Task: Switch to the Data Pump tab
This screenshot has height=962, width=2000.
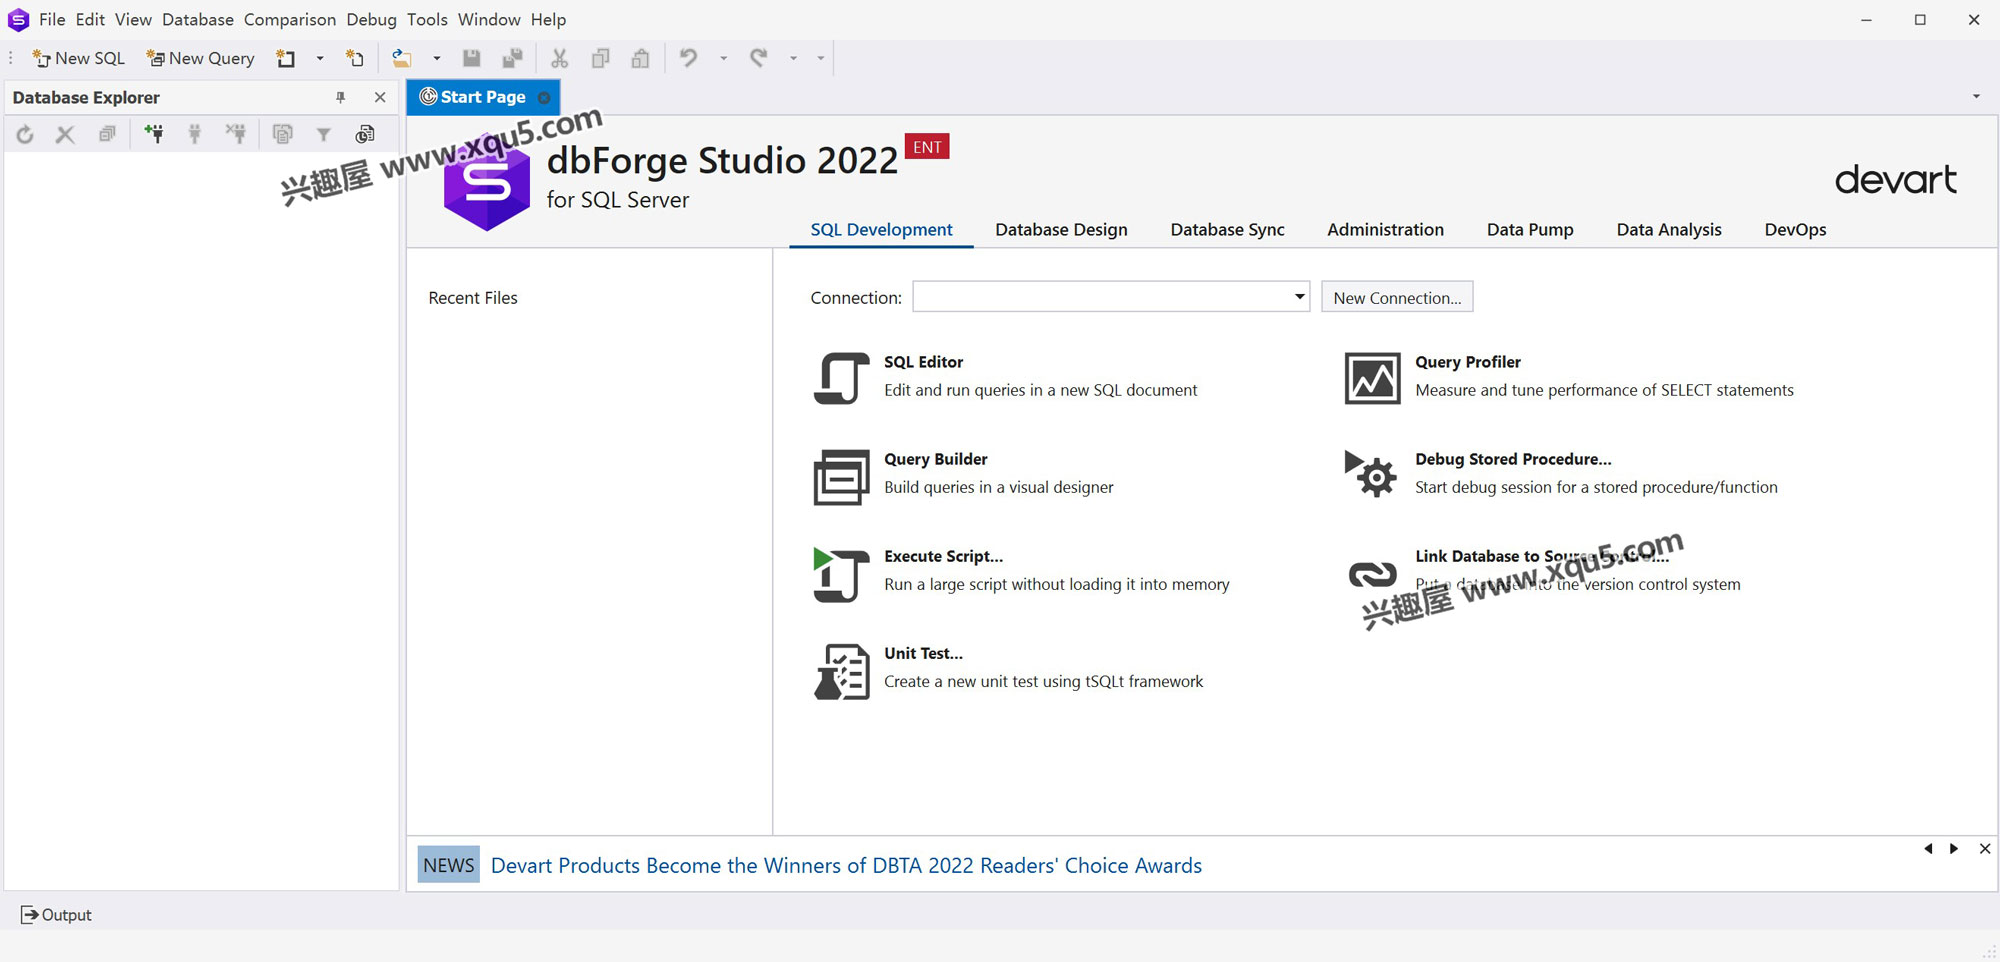Action: tap(1530, 230)
